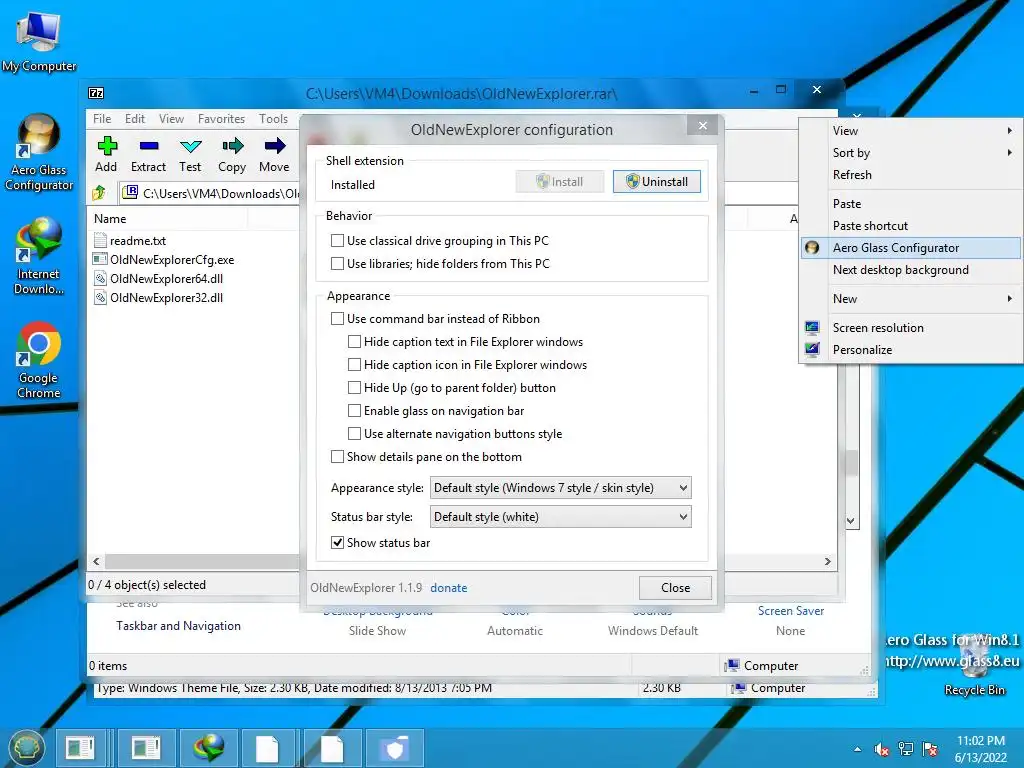The height and width of the screenshot is (768, 1024).
Task: Click the vertical scrollbar down arrow behind dialog
Action: 851,521
